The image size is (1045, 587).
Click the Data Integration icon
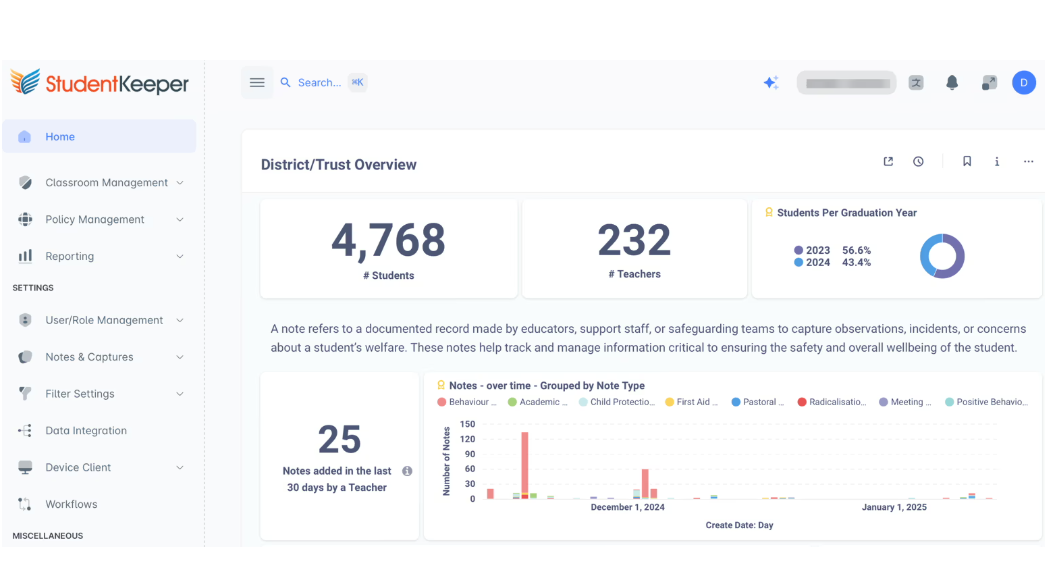point(25,430)
